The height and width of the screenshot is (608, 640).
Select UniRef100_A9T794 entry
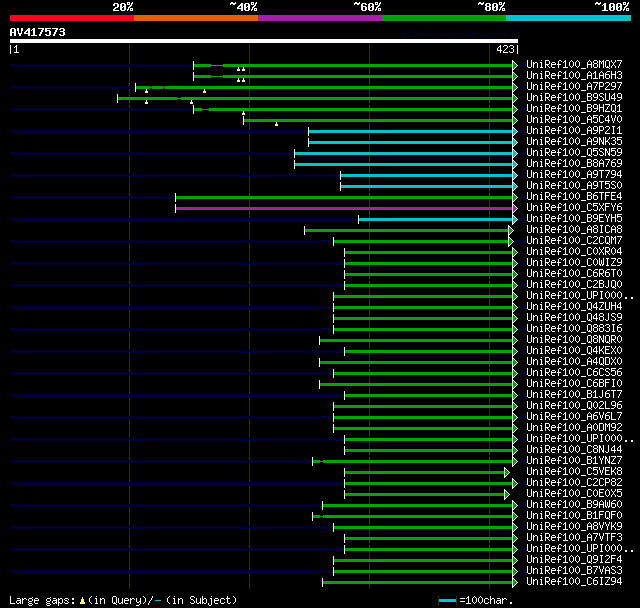point(574,175)
